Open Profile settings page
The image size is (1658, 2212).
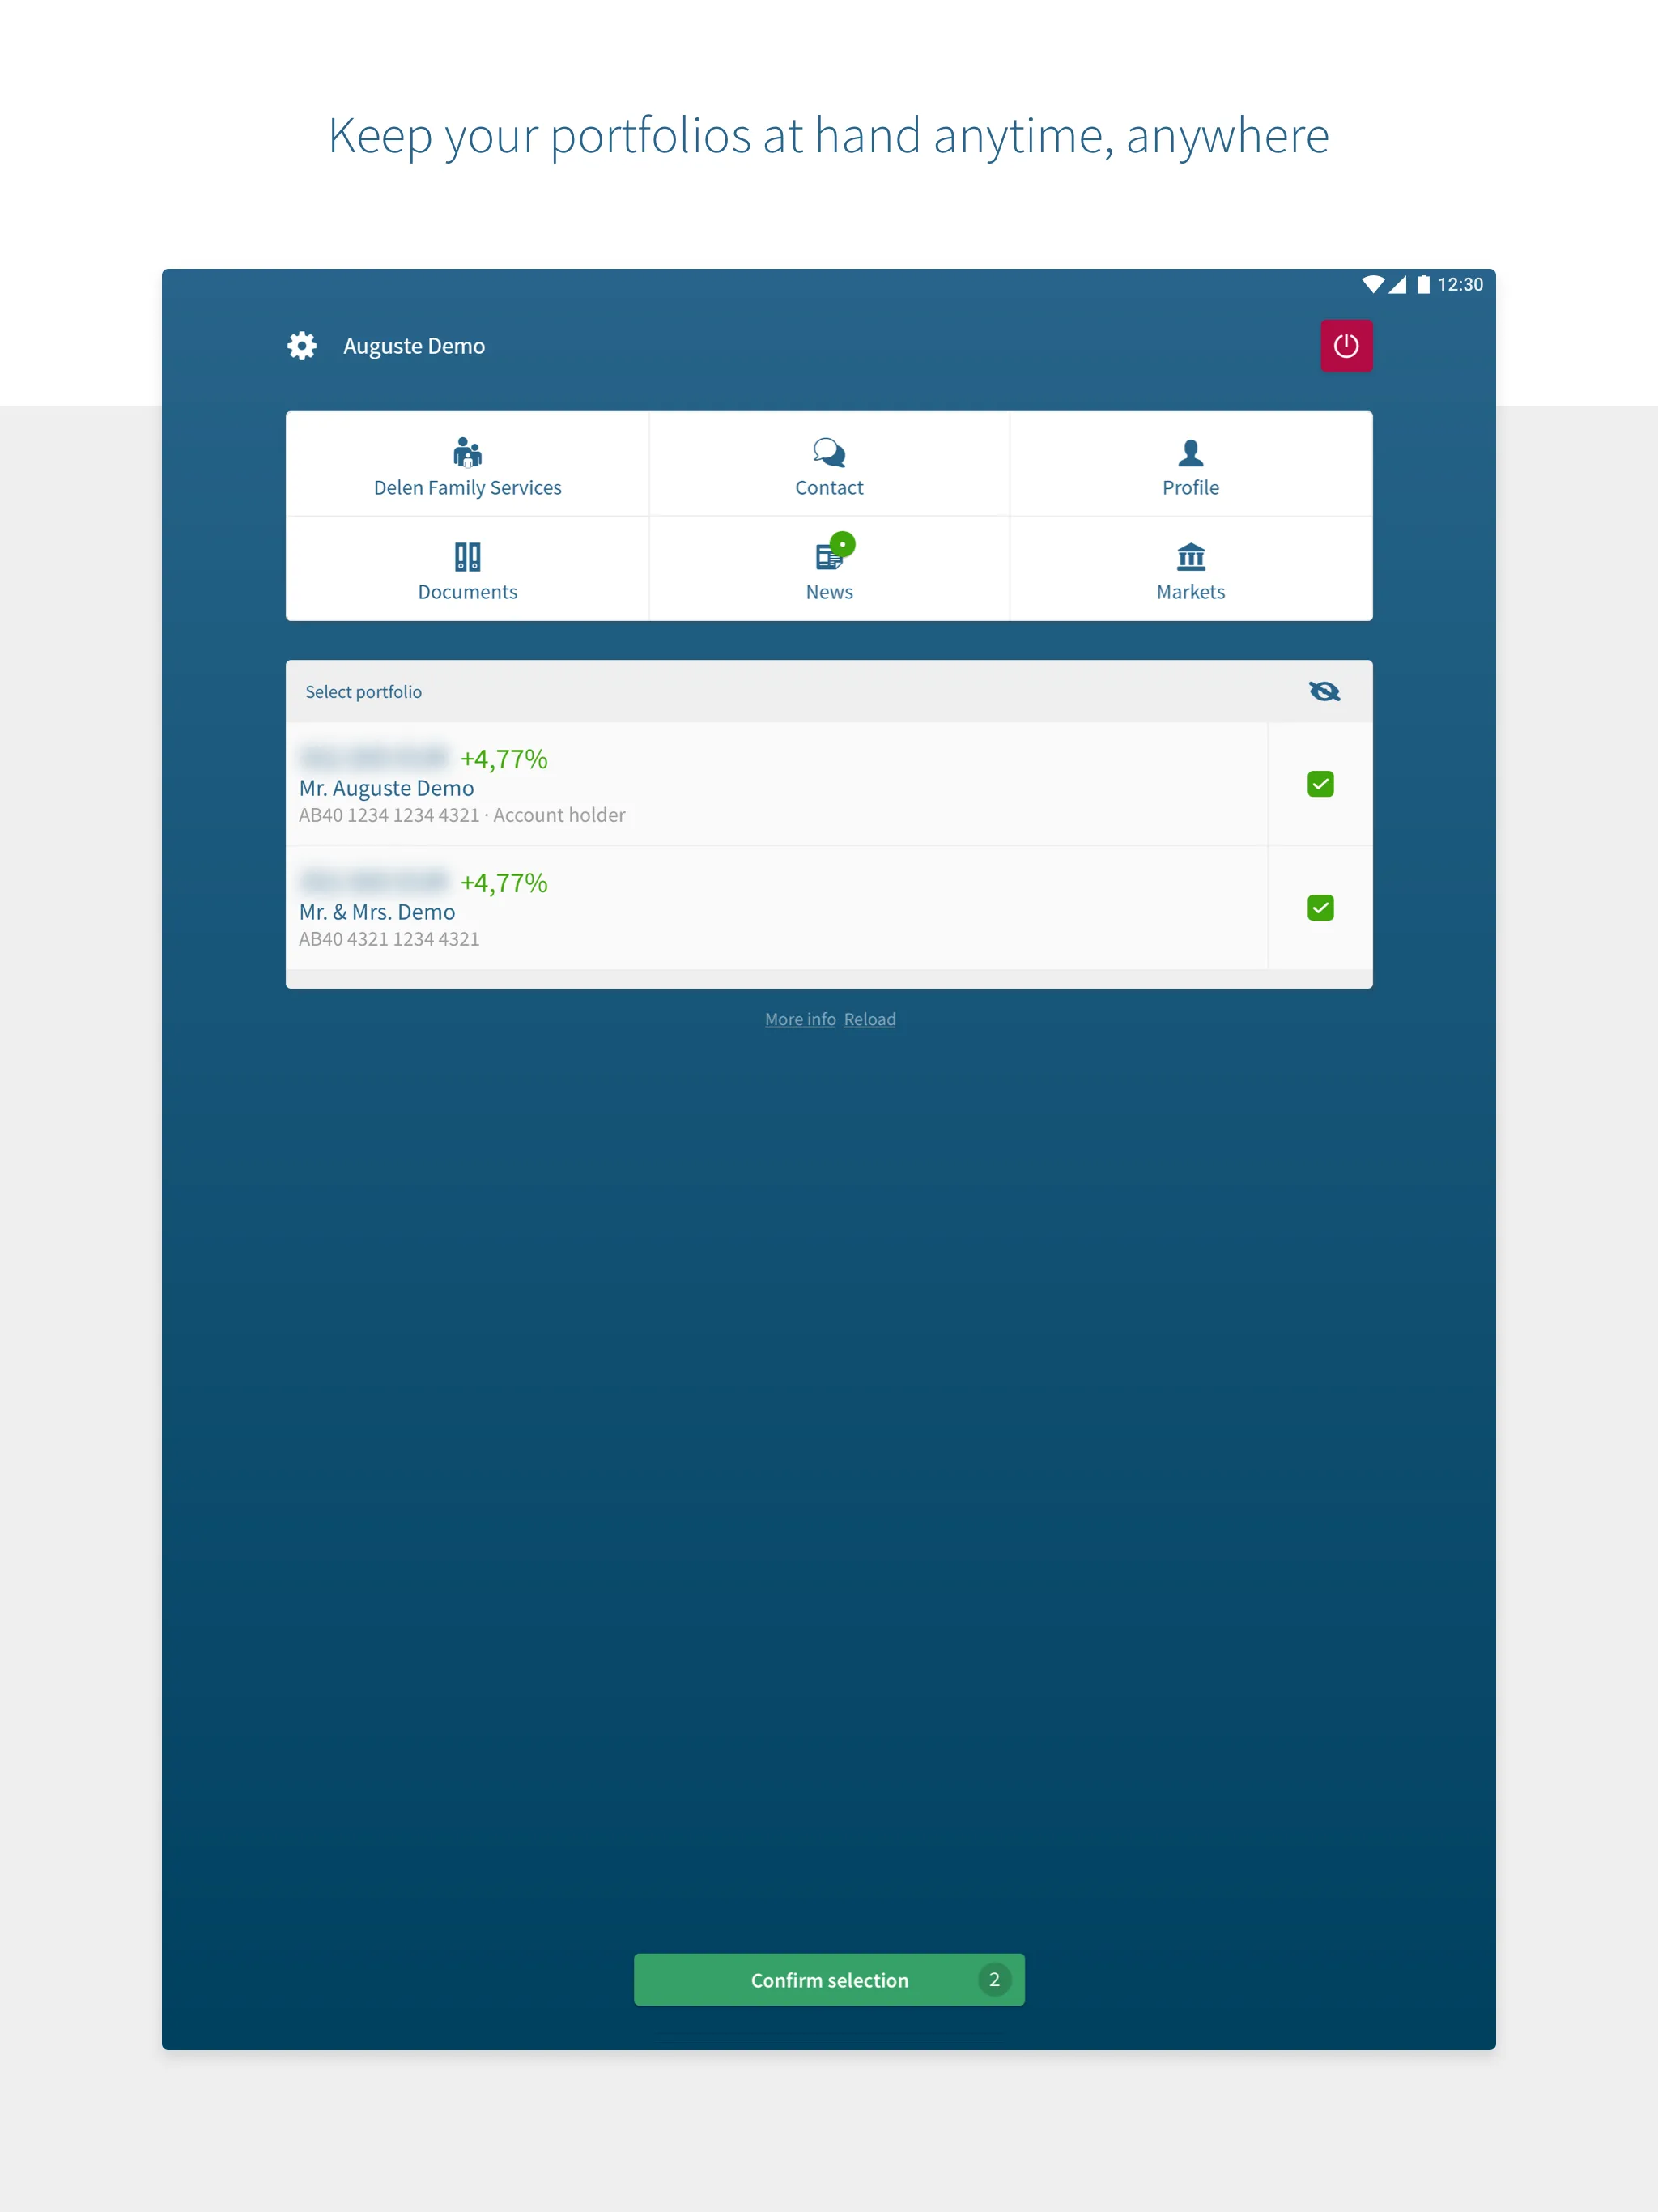point(1188,462)
